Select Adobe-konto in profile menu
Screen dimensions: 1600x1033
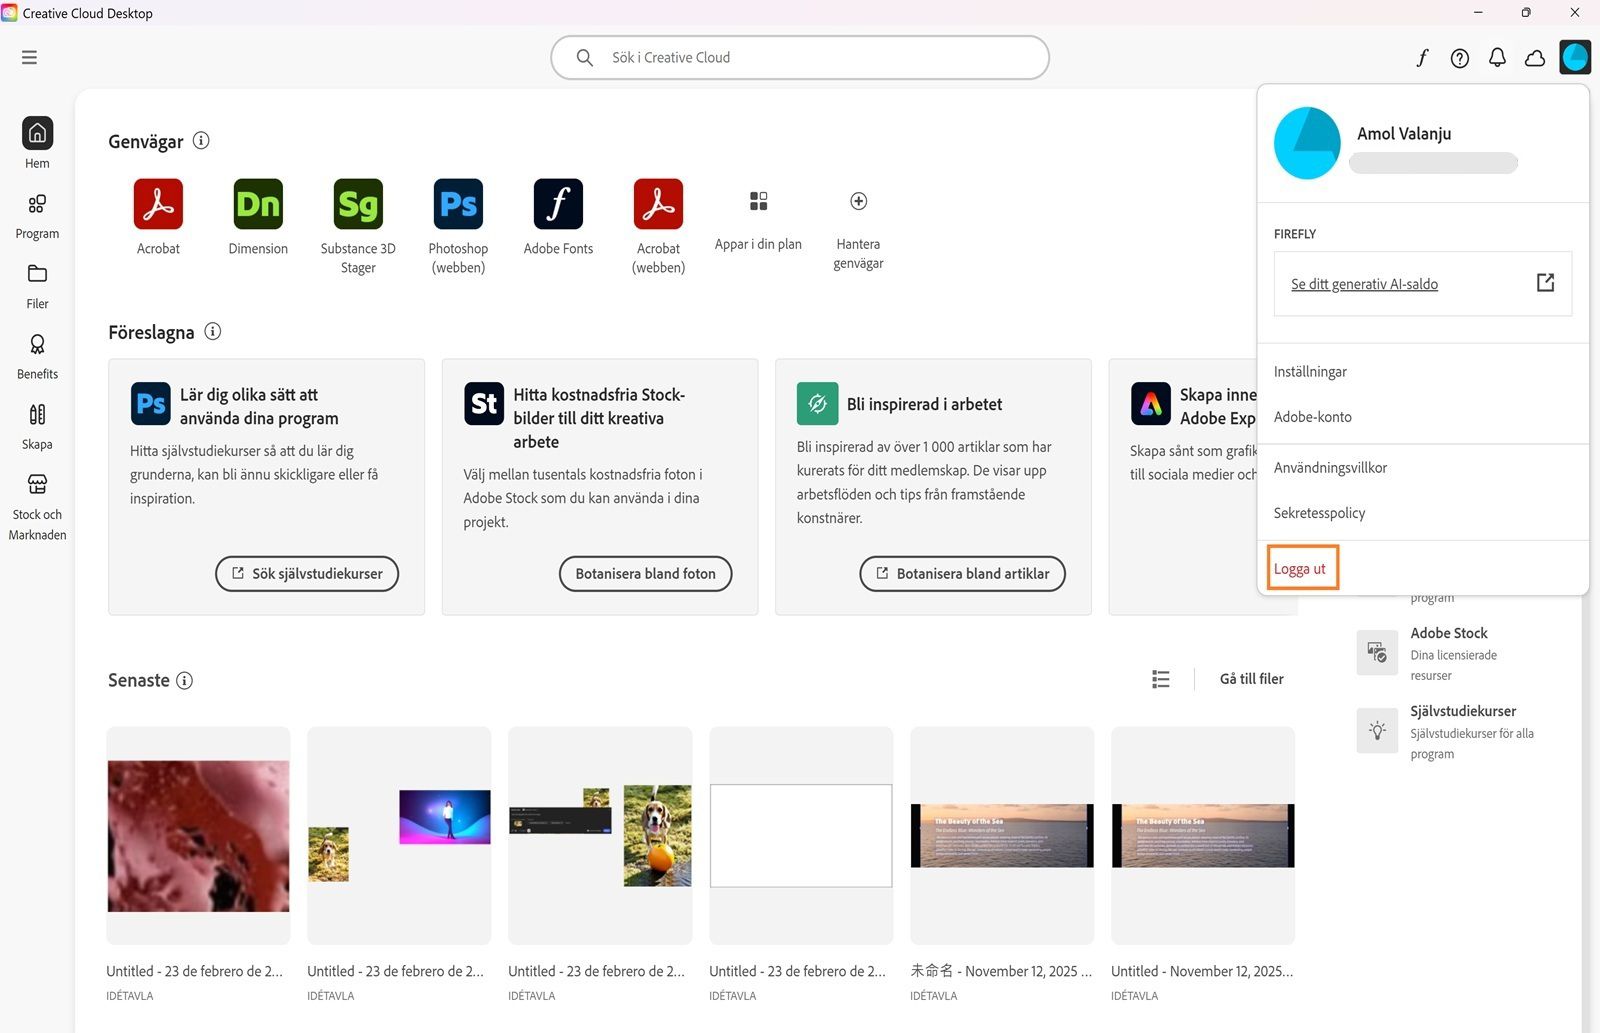click(x=1312, y=416)
